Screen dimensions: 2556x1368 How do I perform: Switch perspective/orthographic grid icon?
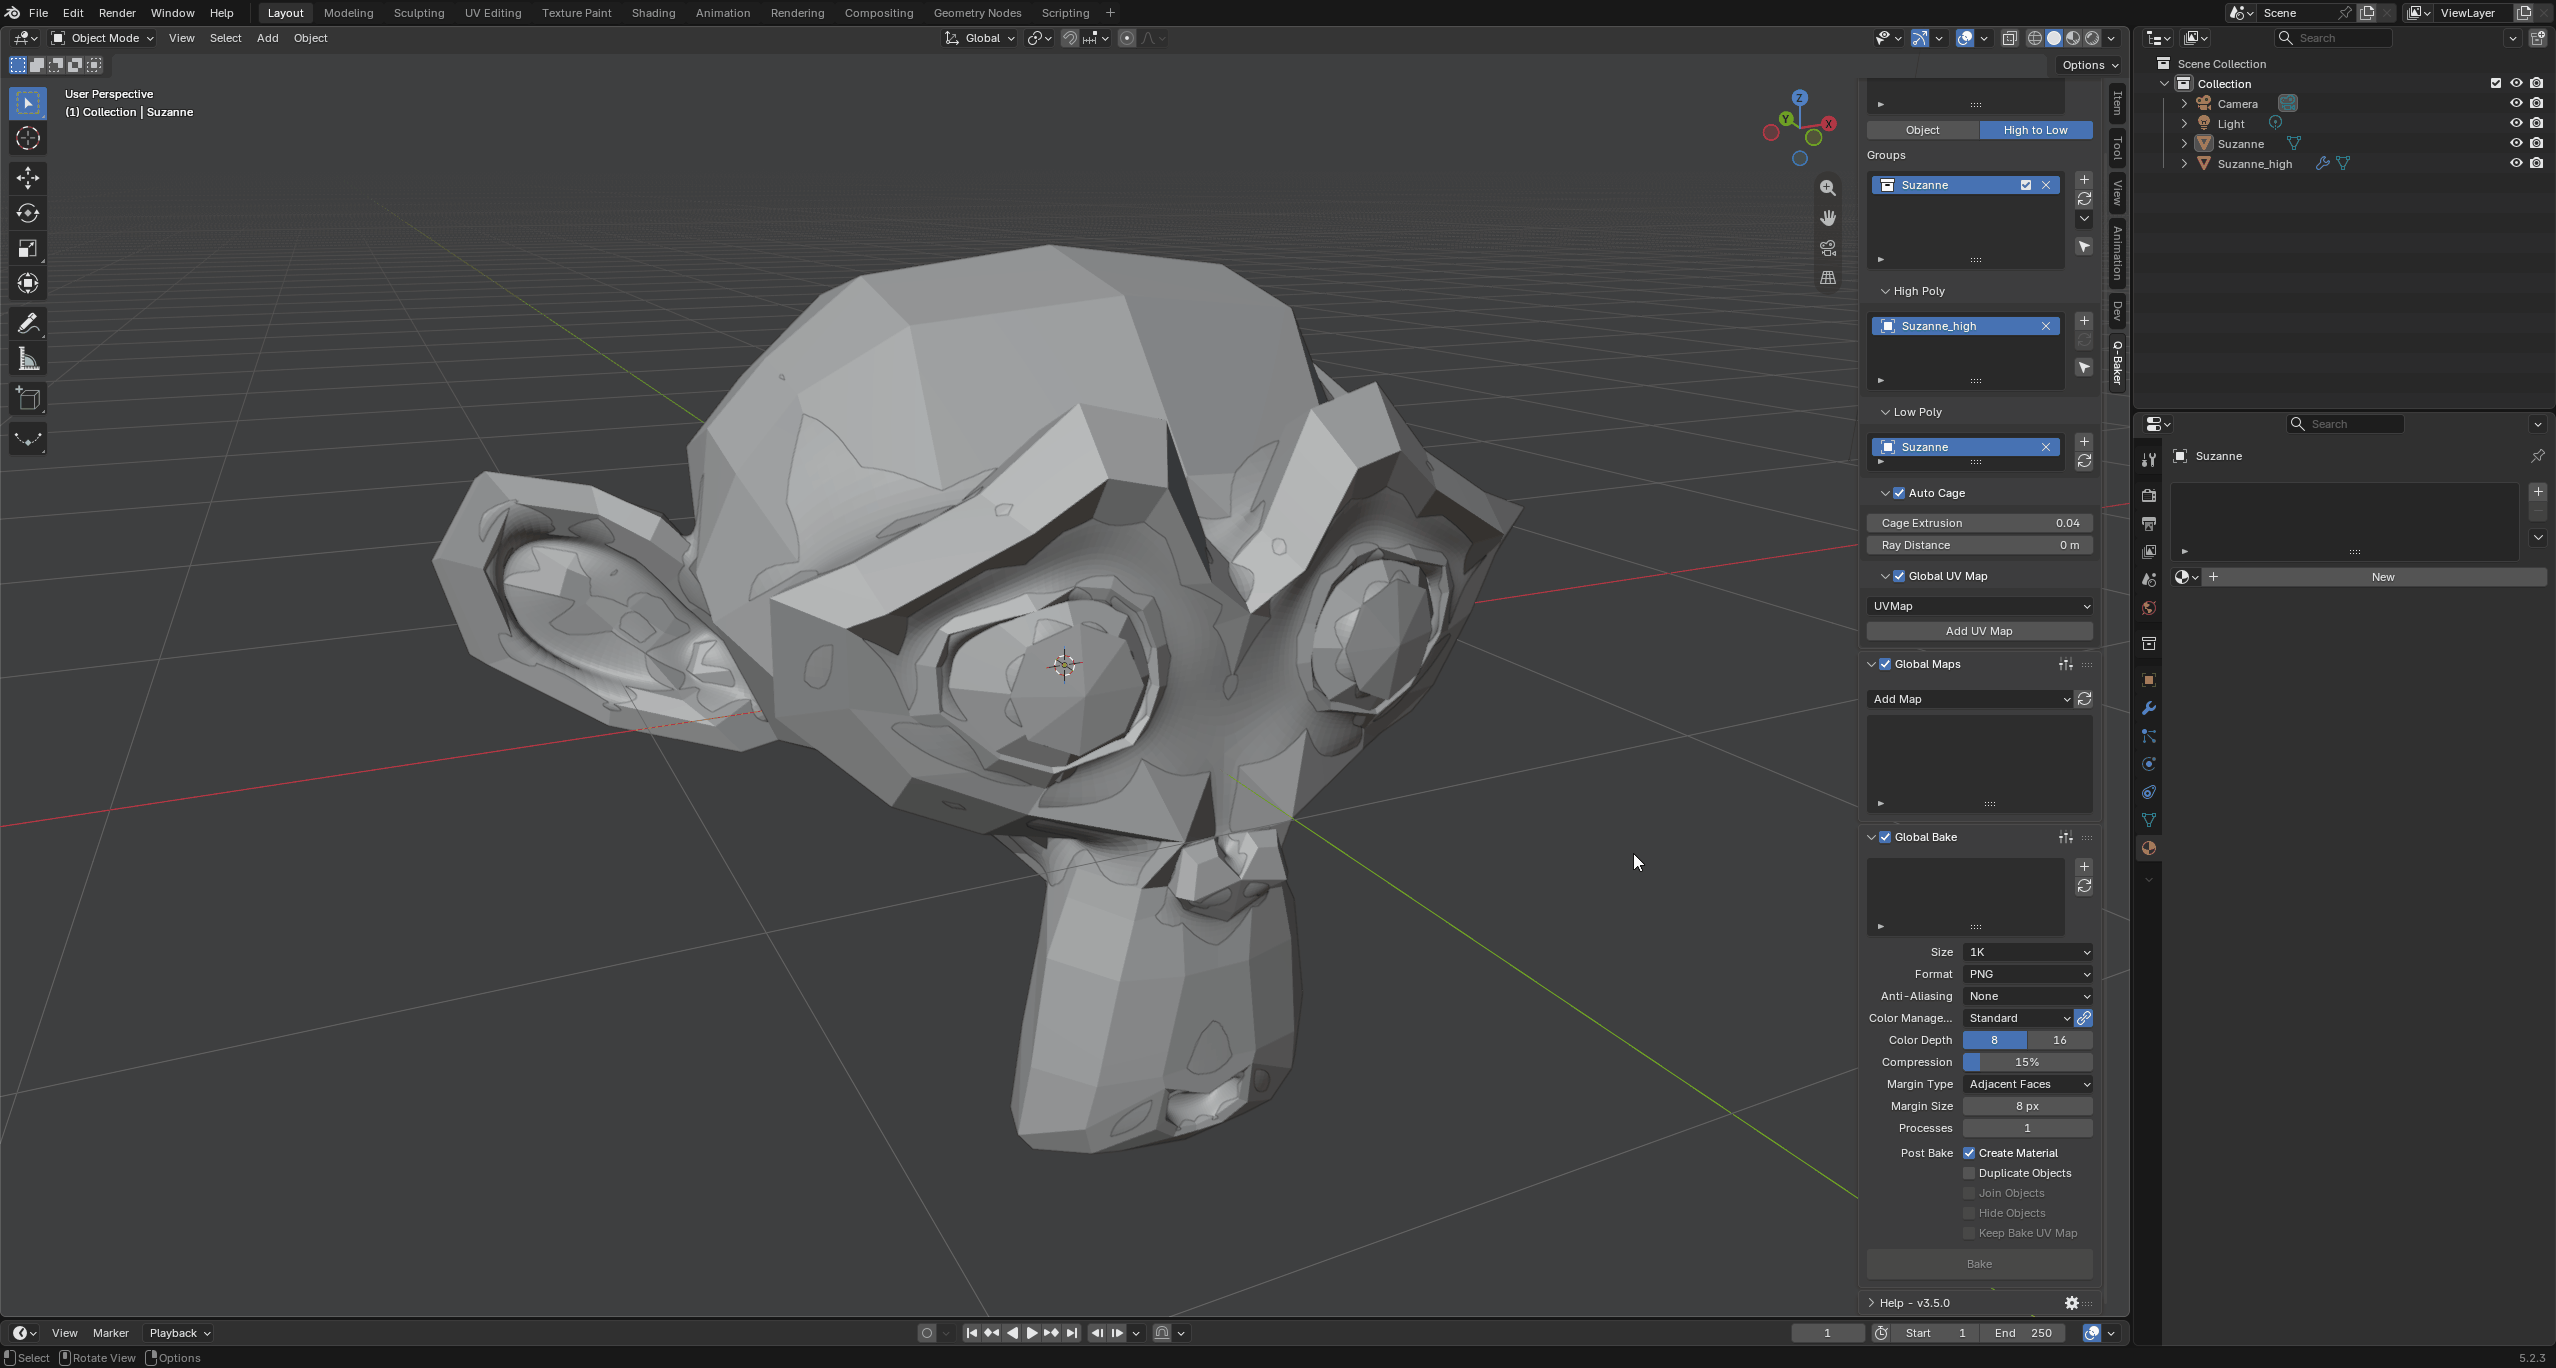pos(1828,278)
